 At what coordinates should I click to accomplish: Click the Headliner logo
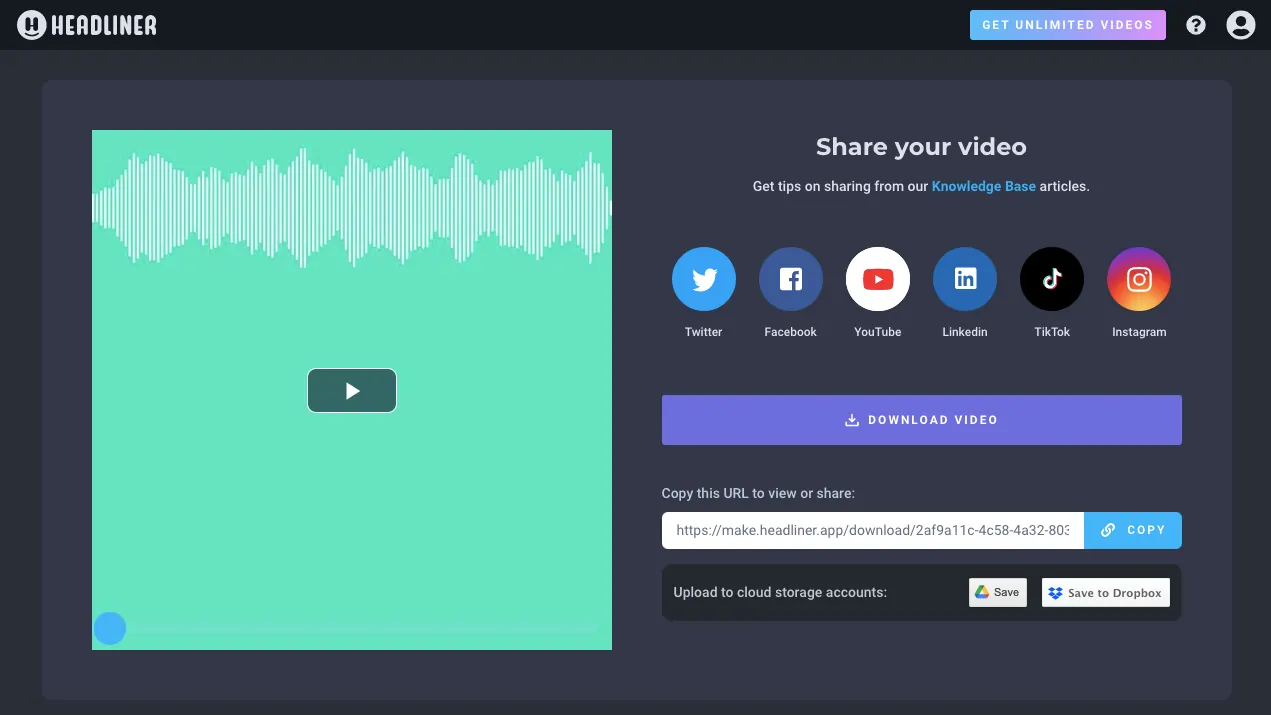[87, 25]
